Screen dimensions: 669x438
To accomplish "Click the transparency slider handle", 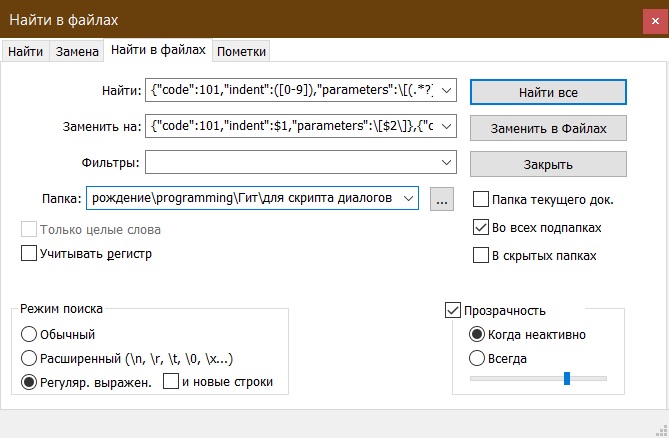I will click(x=566, y=378).
